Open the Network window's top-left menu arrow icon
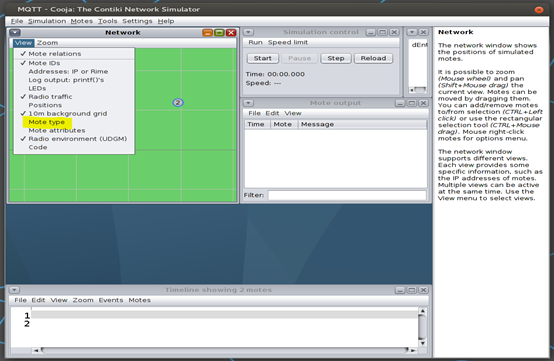 coord(14,32)
